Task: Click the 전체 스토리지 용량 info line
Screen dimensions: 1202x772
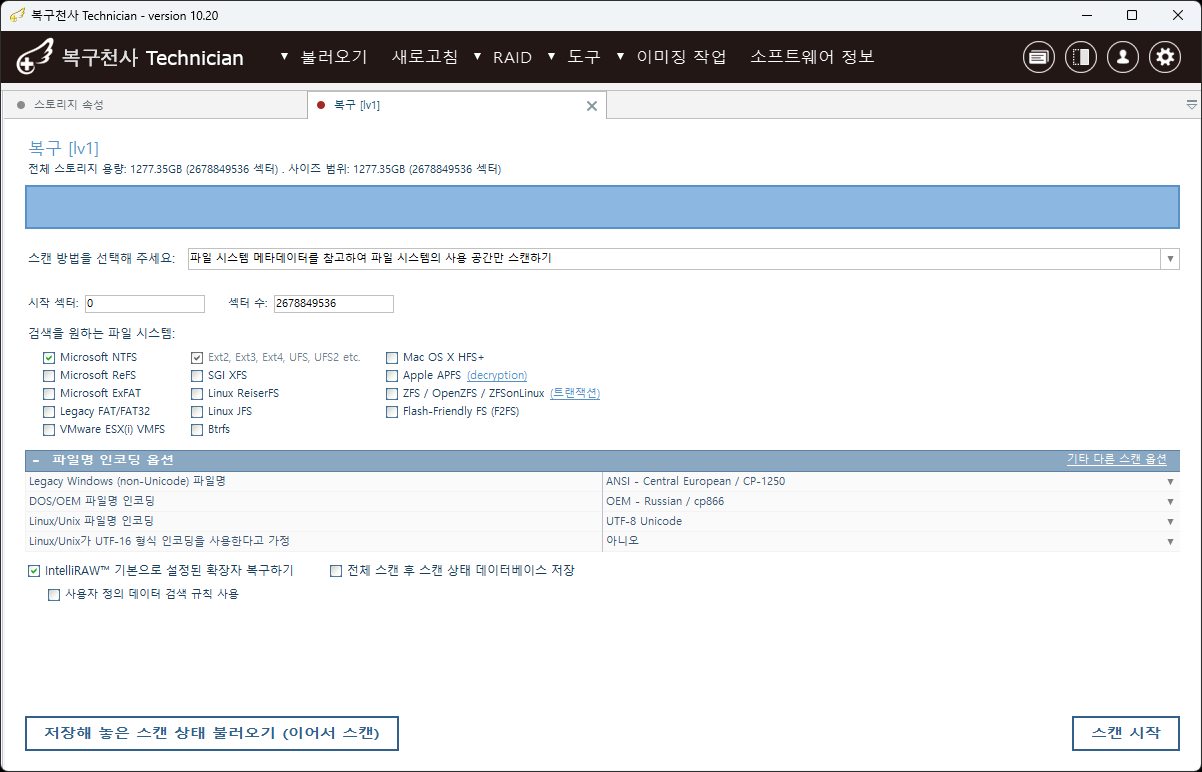Action: 265,169
